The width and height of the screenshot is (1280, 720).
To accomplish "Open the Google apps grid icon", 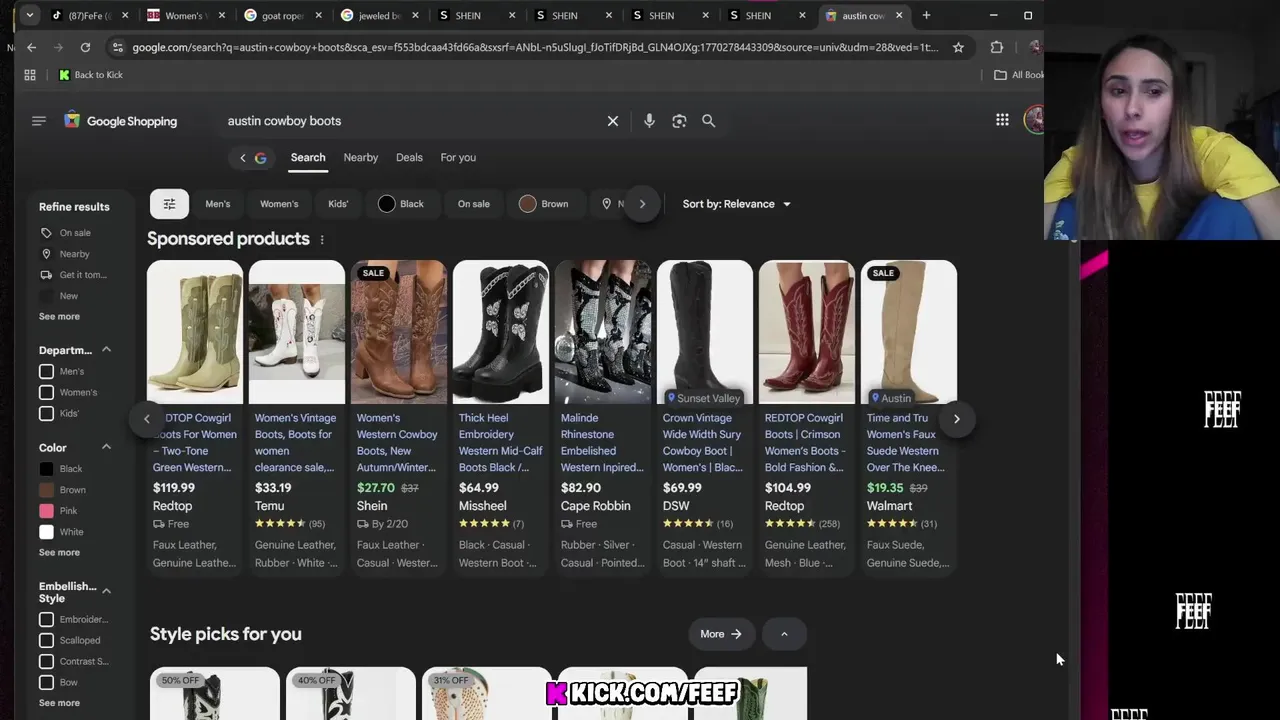I will pyautogui.click(x=1002, y=120).
